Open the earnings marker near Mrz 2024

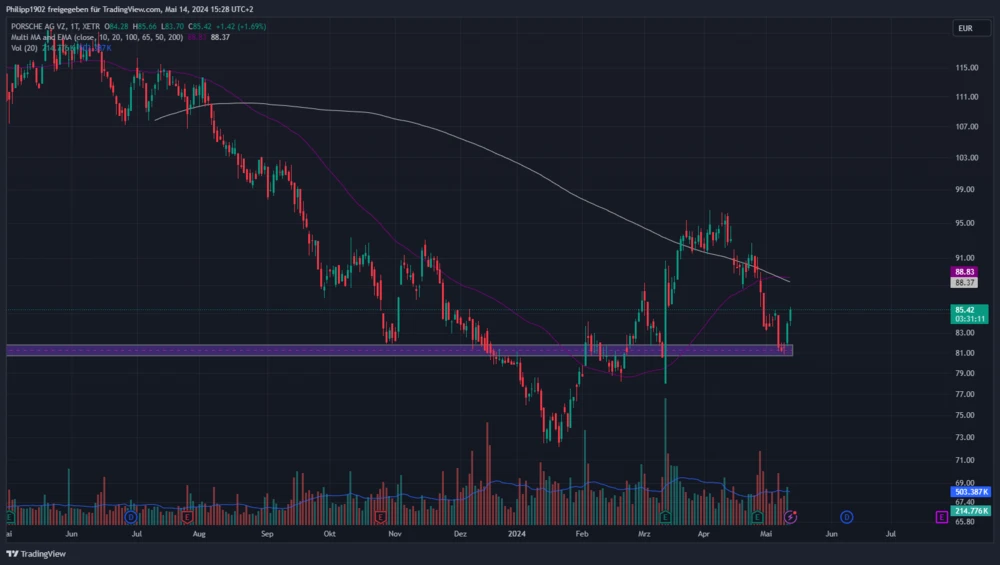[x=665, y=517]
